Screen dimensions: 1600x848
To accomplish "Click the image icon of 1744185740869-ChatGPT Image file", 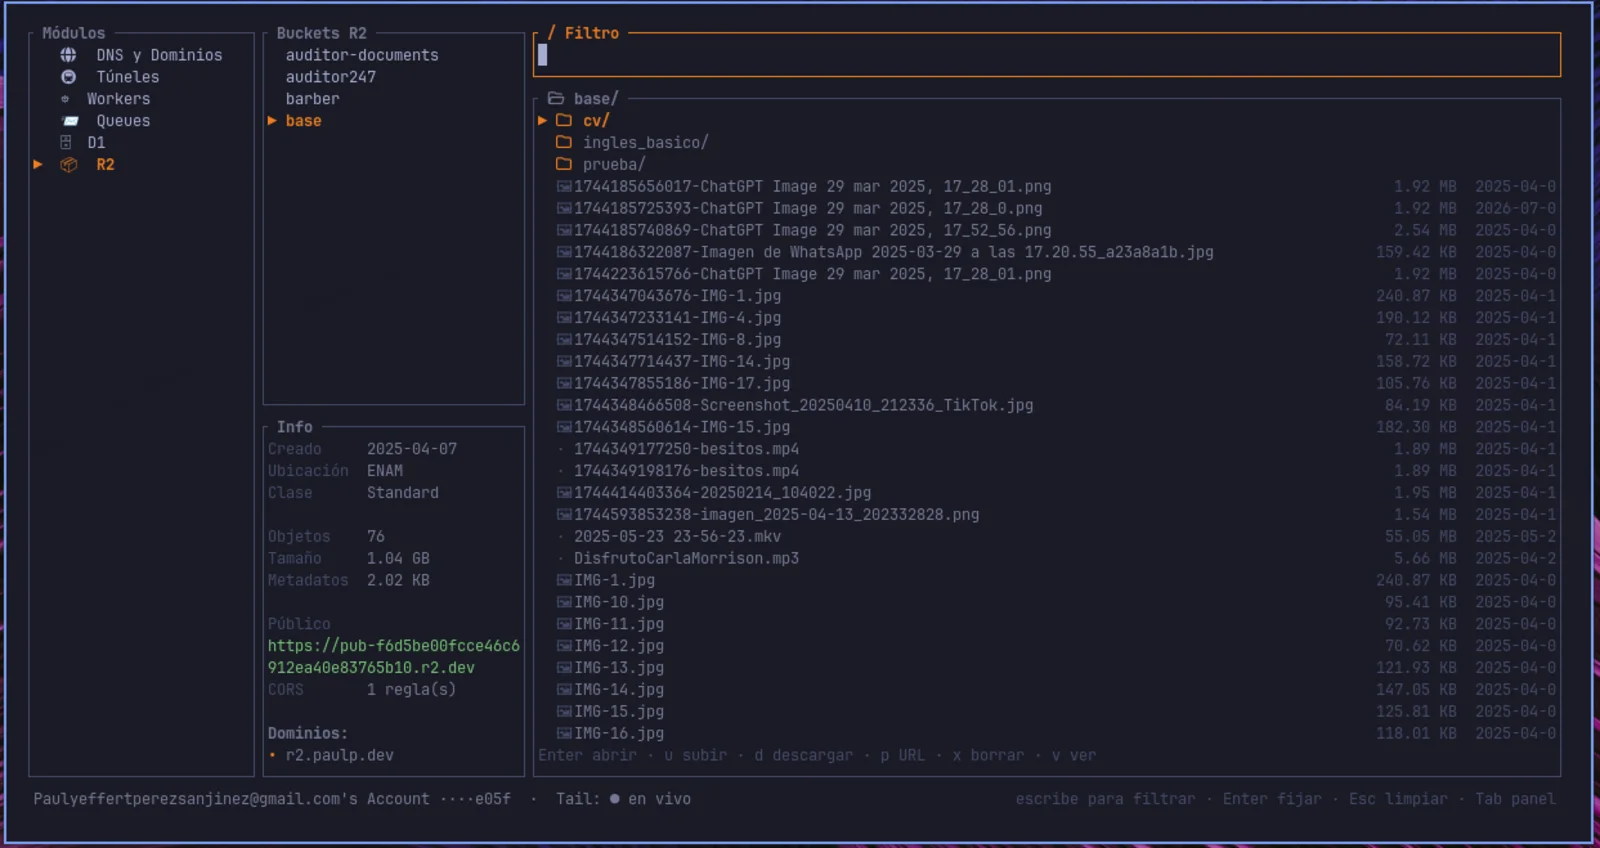I will pyautogui.click(x=564, y=231).
